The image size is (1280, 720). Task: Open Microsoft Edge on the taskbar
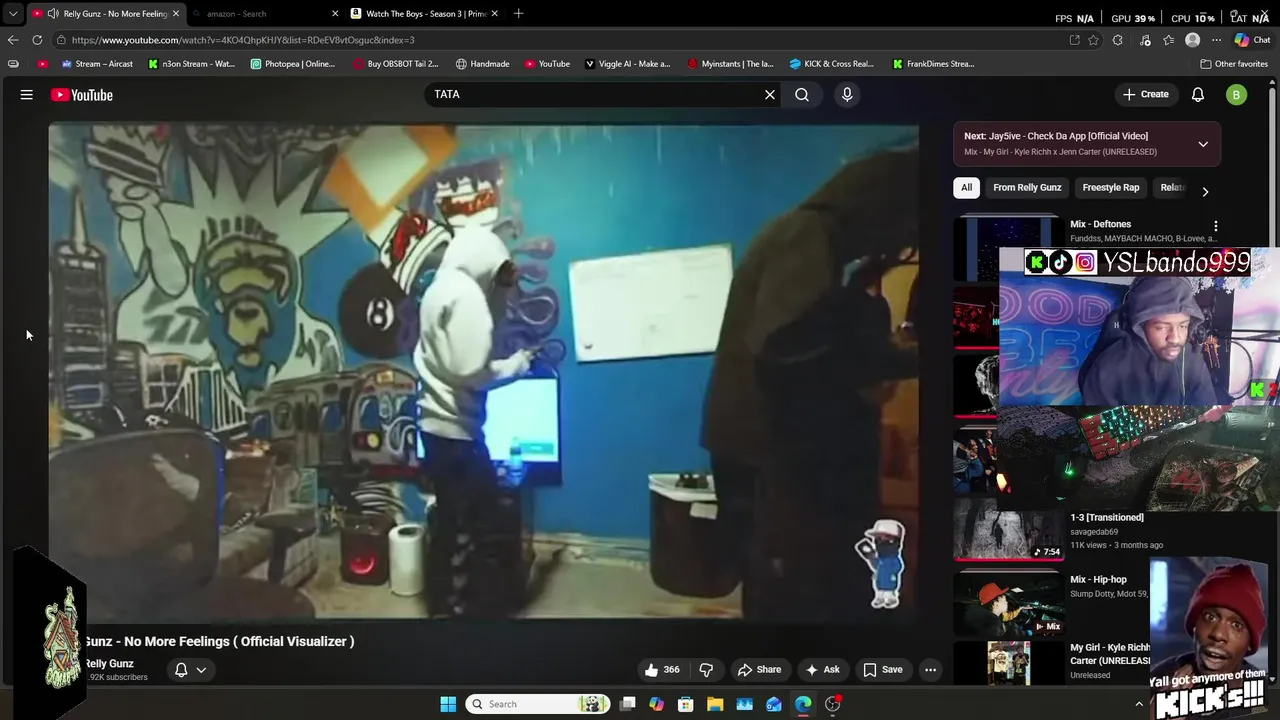click(x=803, y=704)
